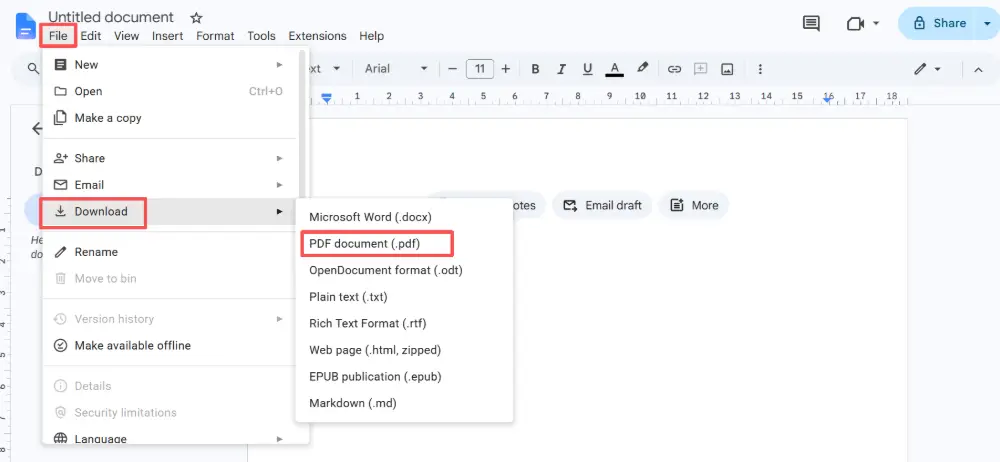
Task: Toggle italic formatting
Action: pyautogui.click(x=561, y=69)
